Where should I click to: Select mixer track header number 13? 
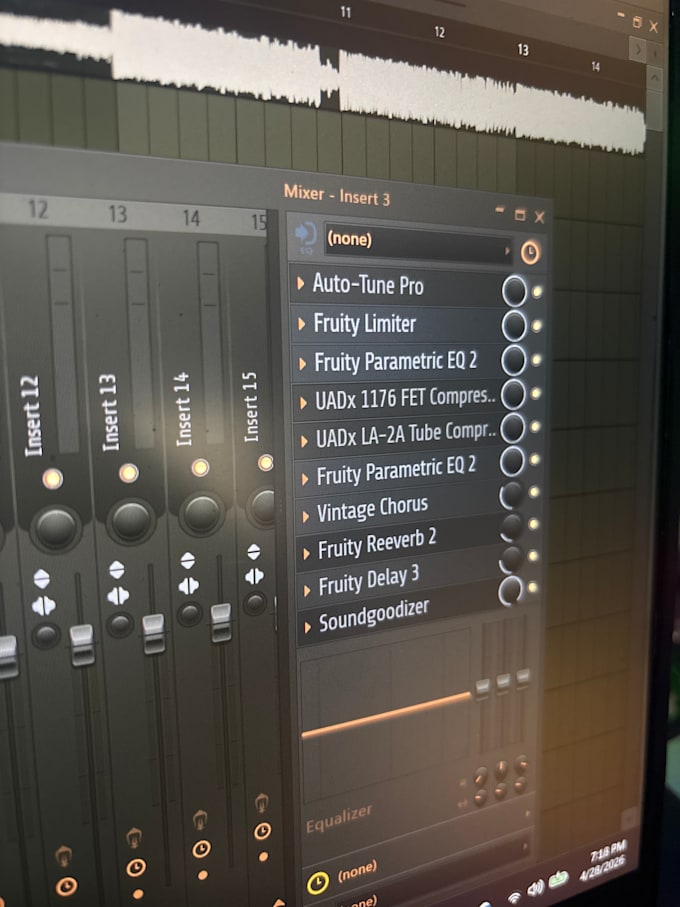pyautogui.click(x=117, y=213)
